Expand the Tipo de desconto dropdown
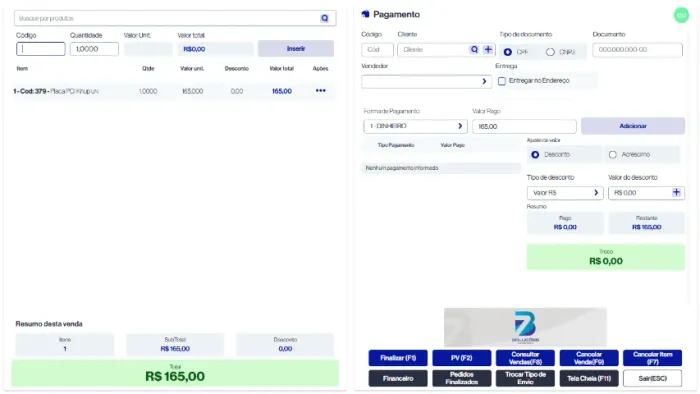Image resolution: width=700 pixels, height=394 pixels. (x=565, y=193)
